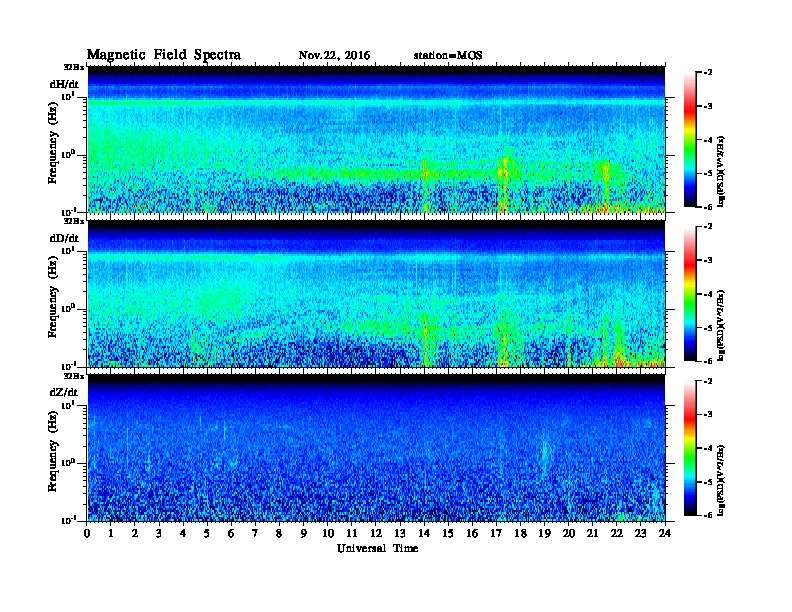Click the 'Universal Time' axis label
792x612 pixels.
point(377,548)
